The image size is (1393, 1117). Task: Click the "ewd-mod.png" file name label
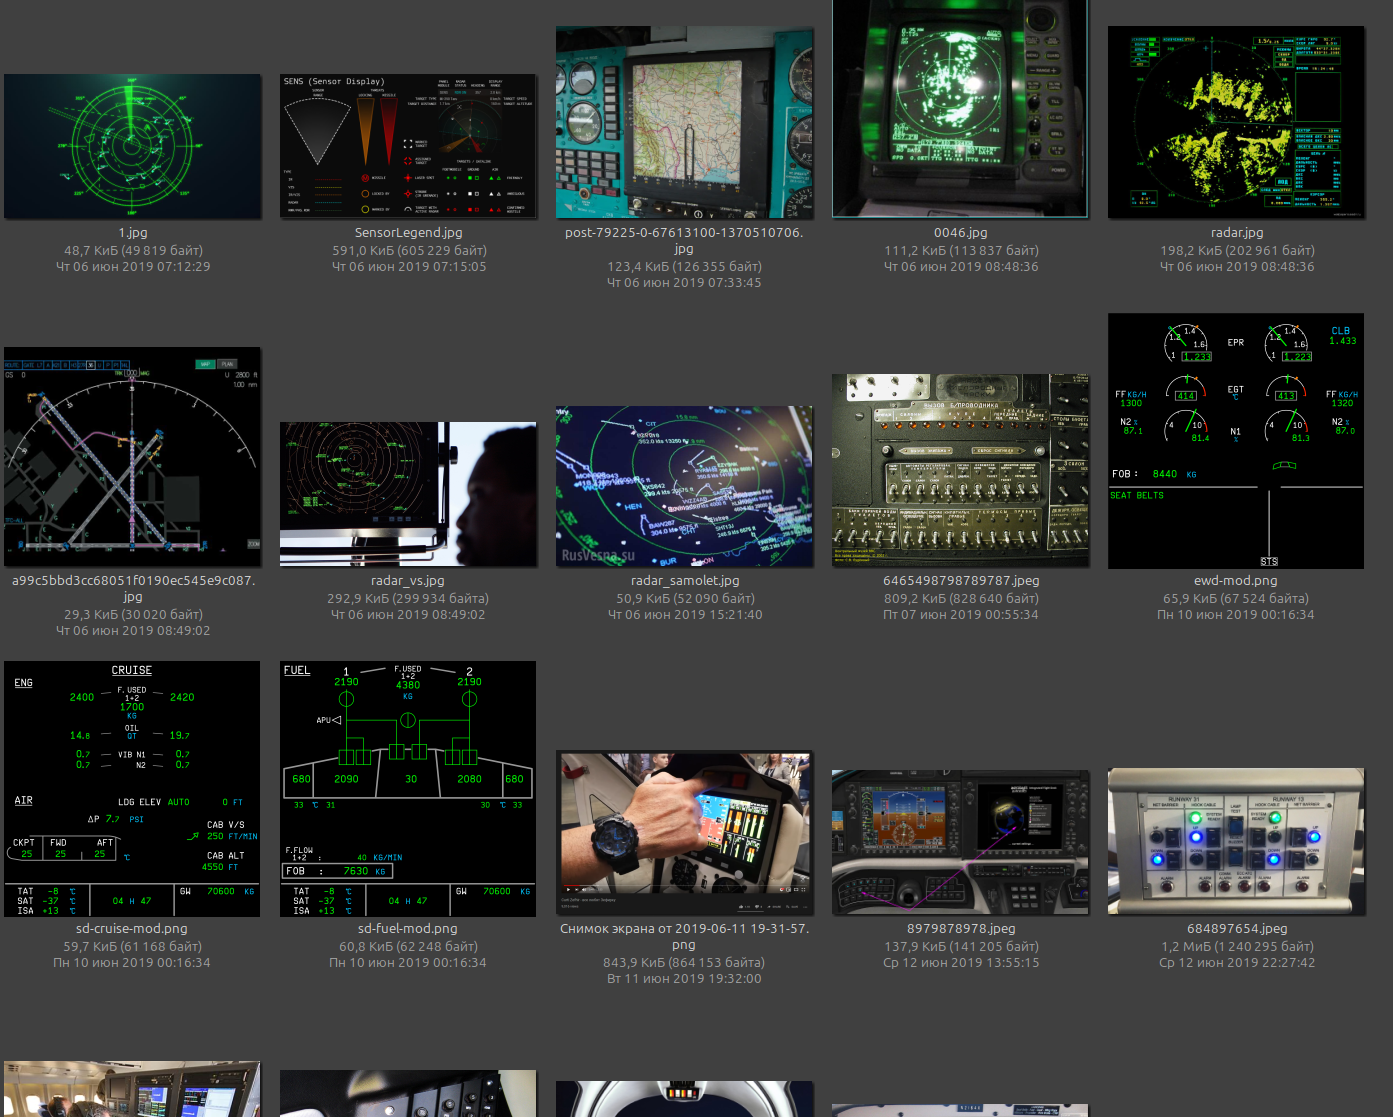(1236, 581)
